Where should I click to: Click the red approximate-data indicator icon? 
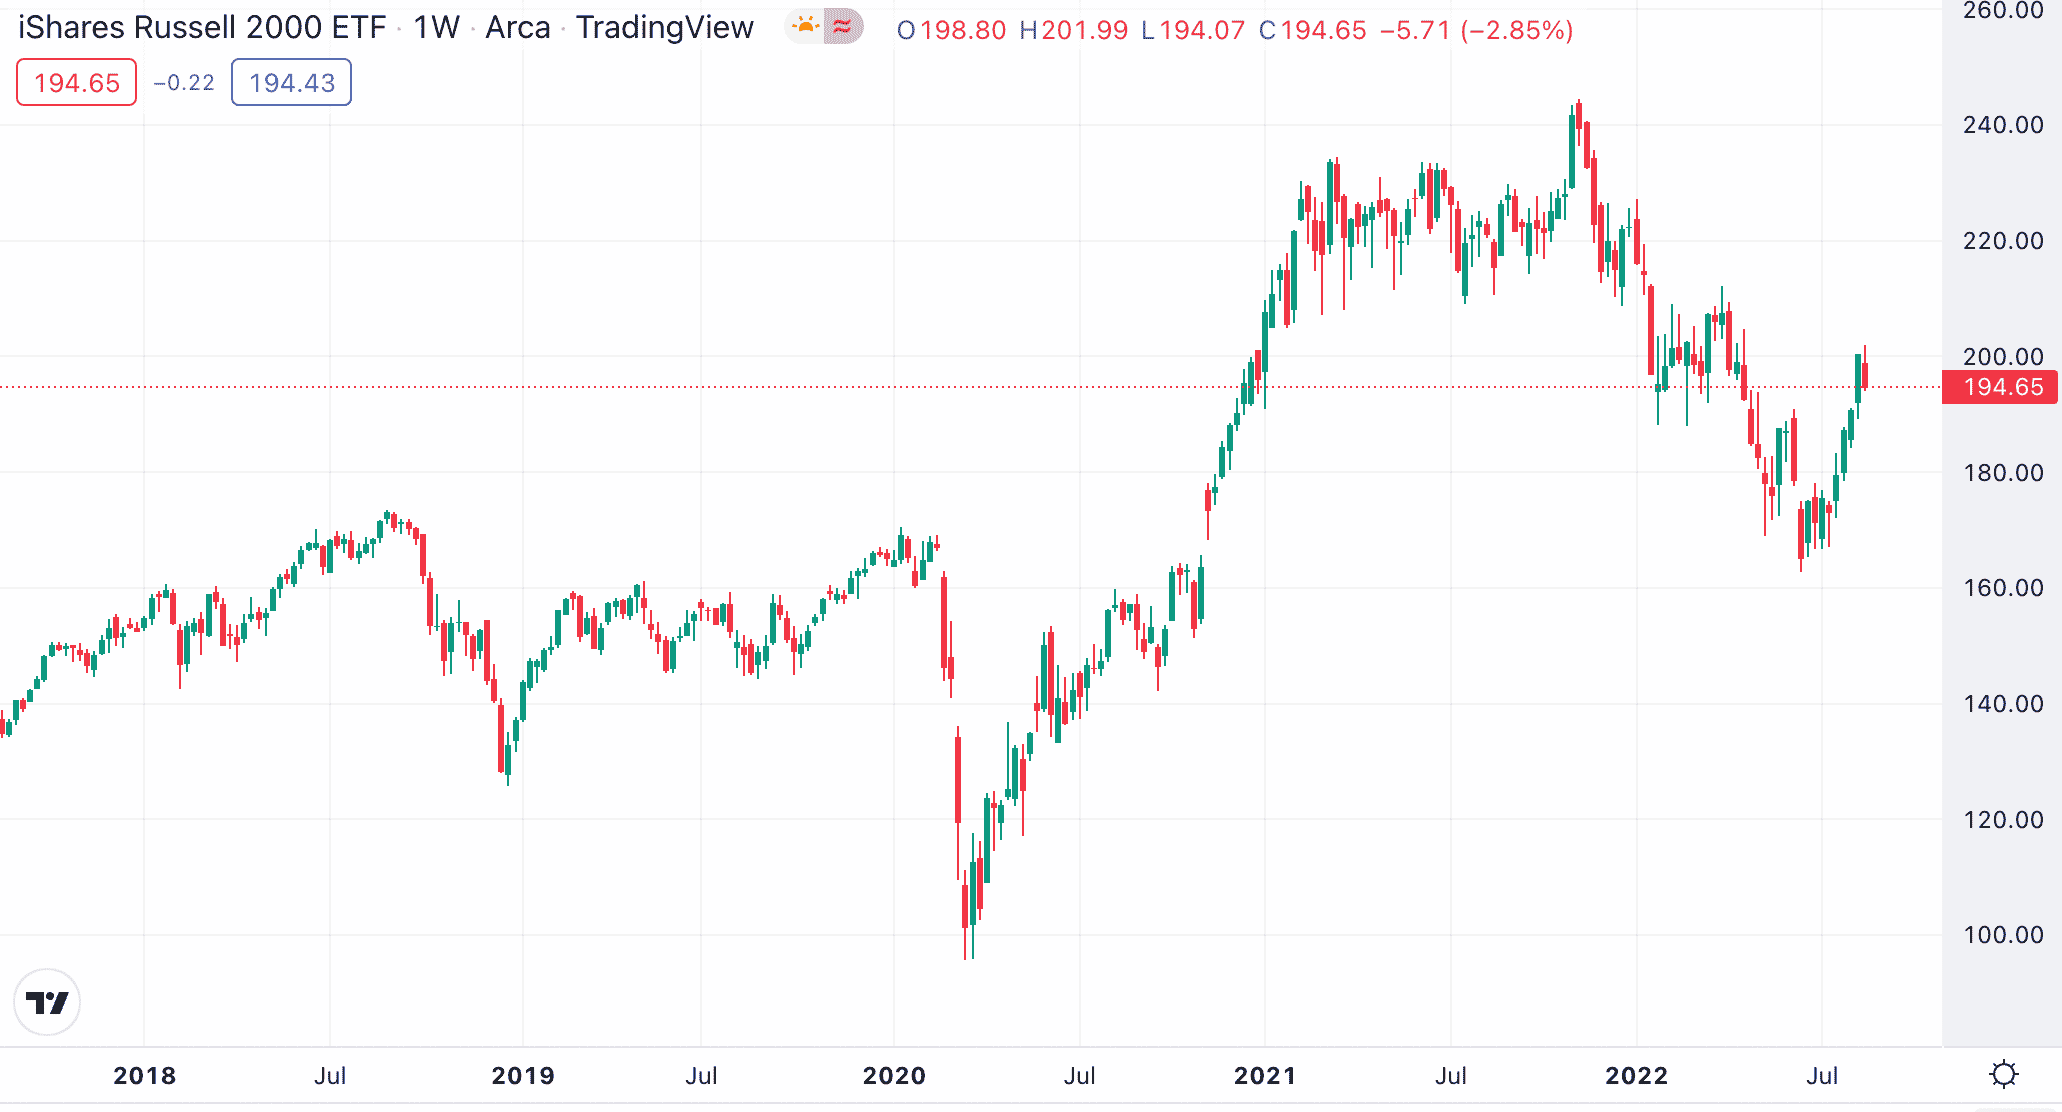[843, 27]
